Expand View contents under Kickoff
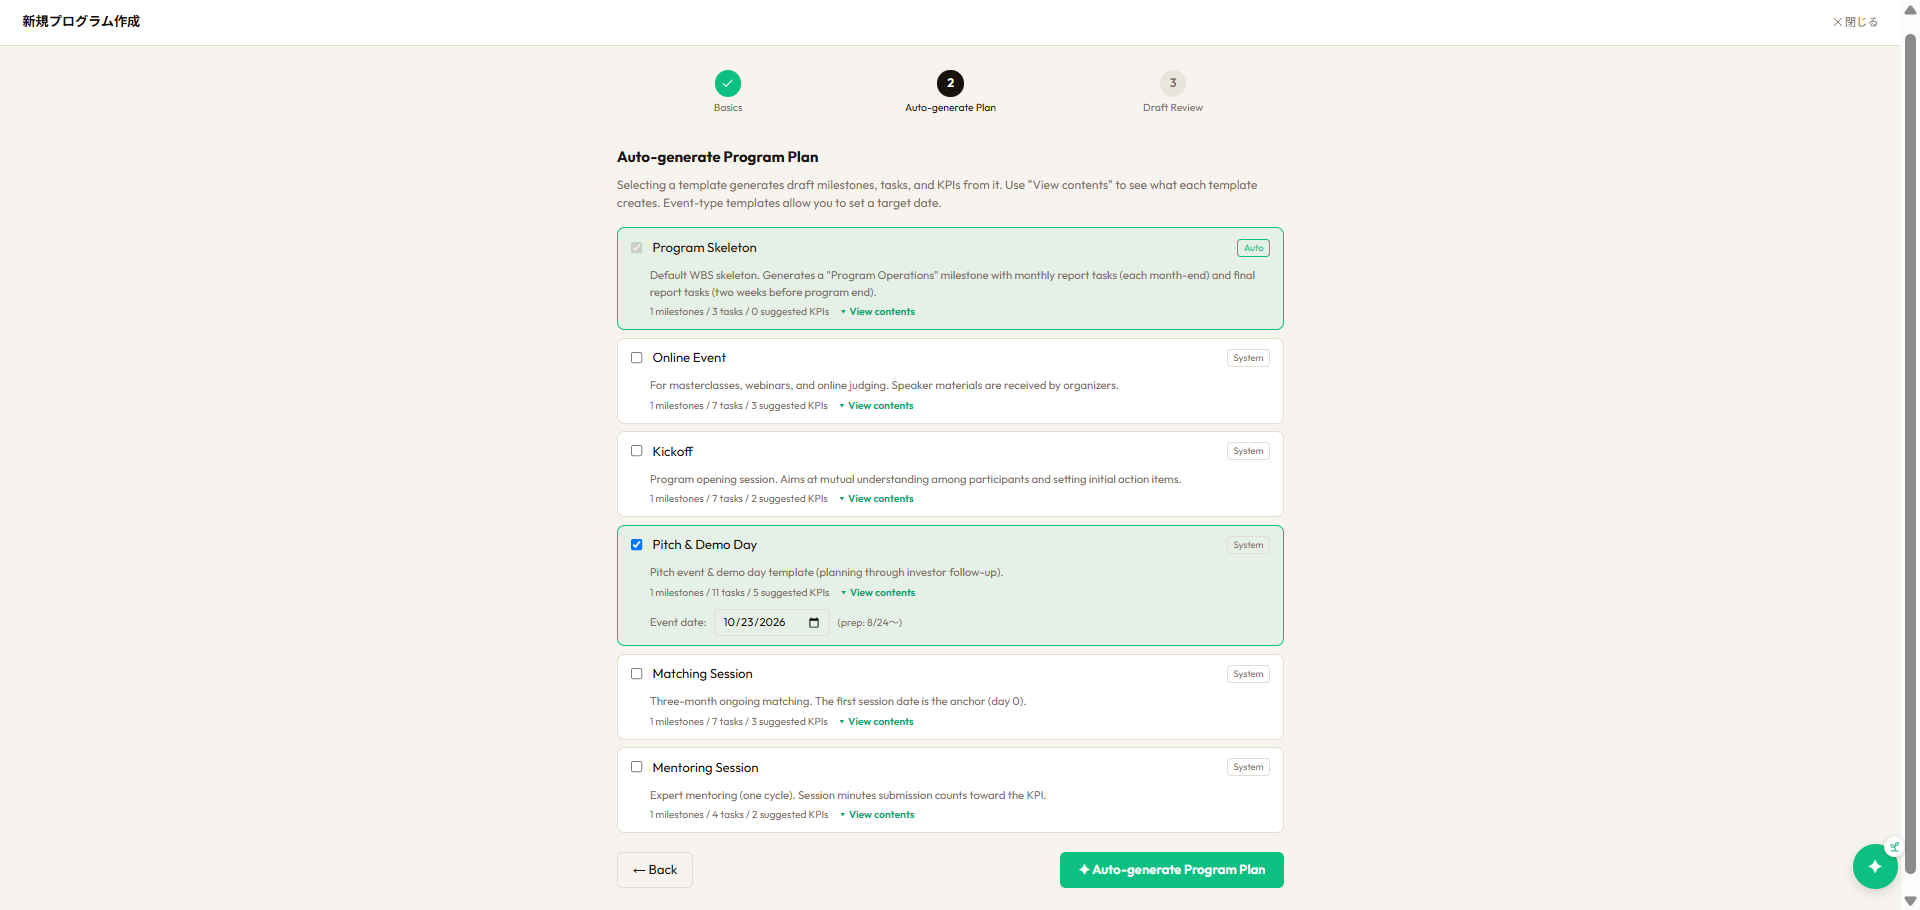The height and width of the screenshot is (910, 1920). click(x=877, y=499)
